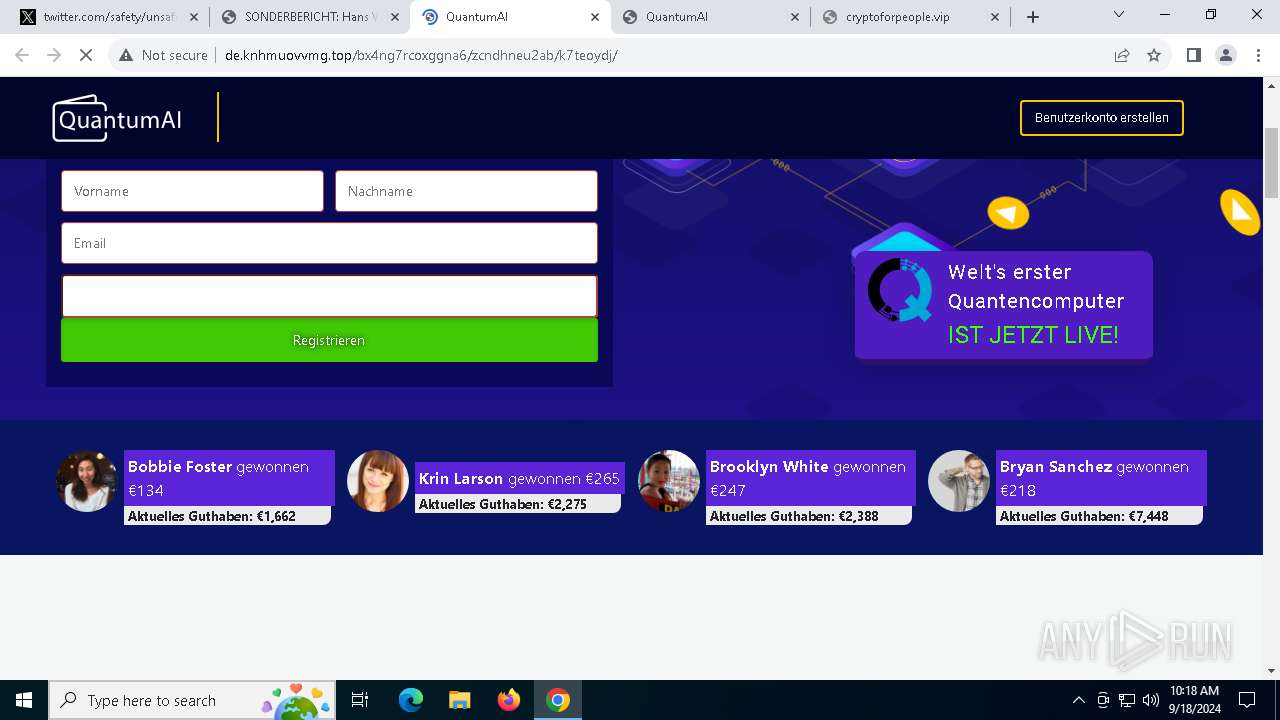
Task: Click Krin Larson's profile photo
Action: coord(378,481)
